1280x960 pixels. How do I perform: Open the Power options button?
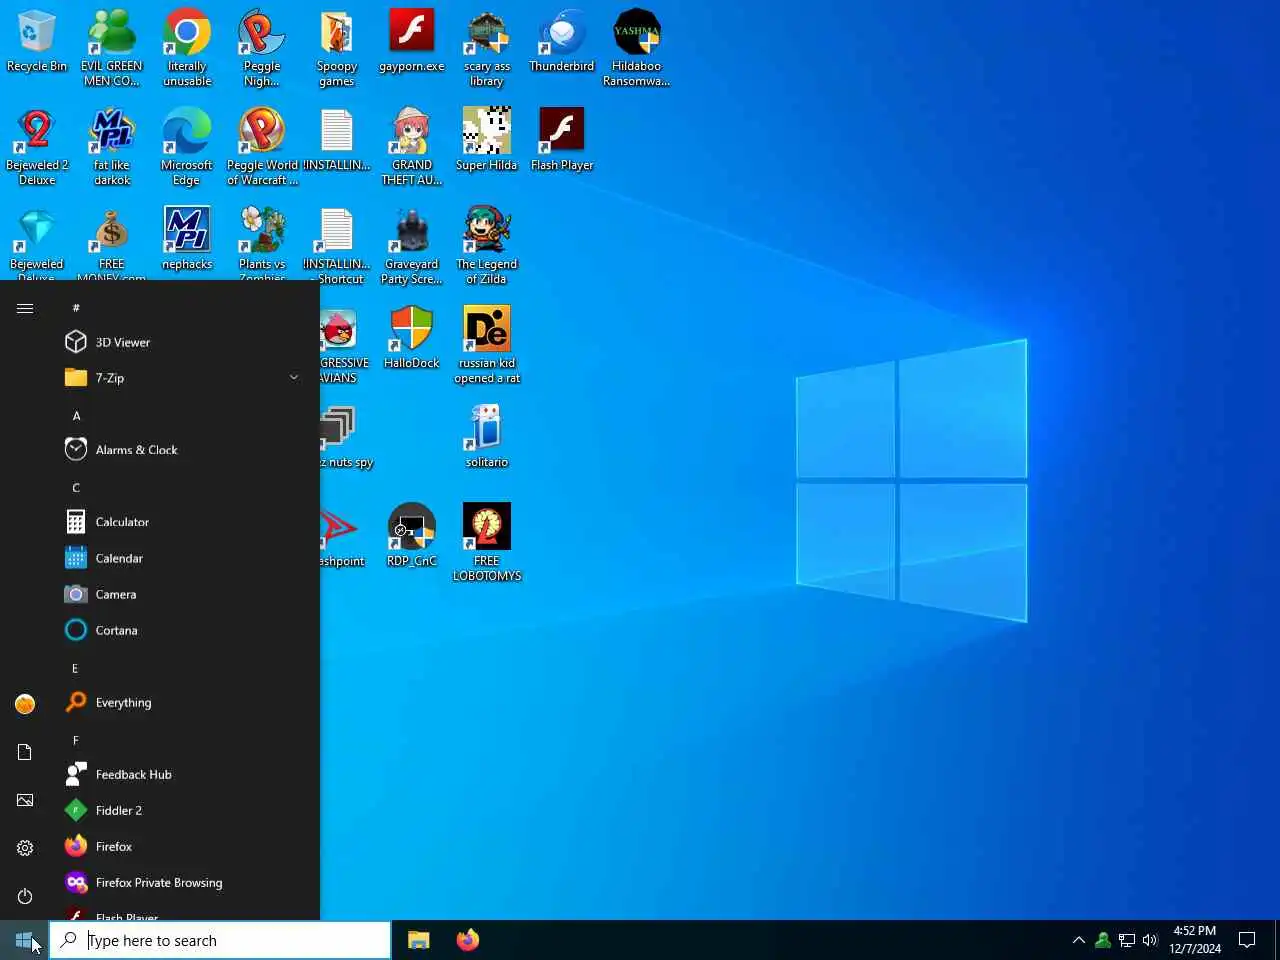[x=25, y=896]
